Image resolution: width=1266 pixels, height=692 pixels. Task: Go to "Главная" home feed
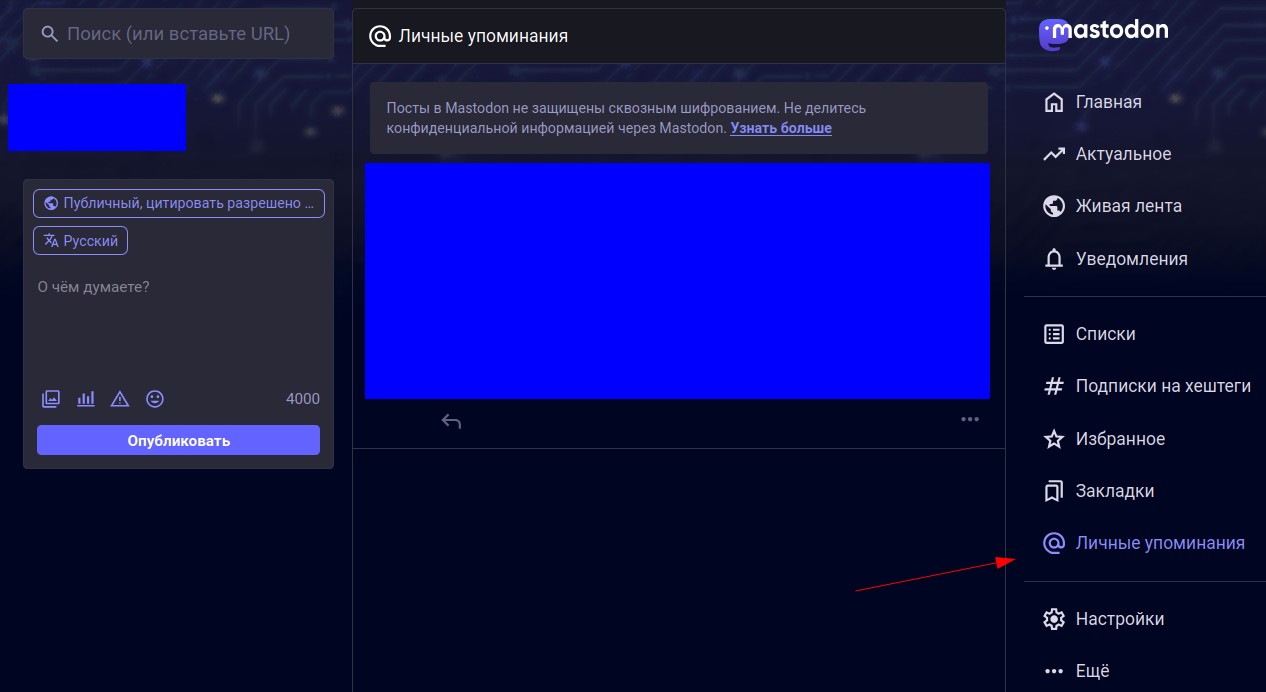click(x=1107, y=102)
